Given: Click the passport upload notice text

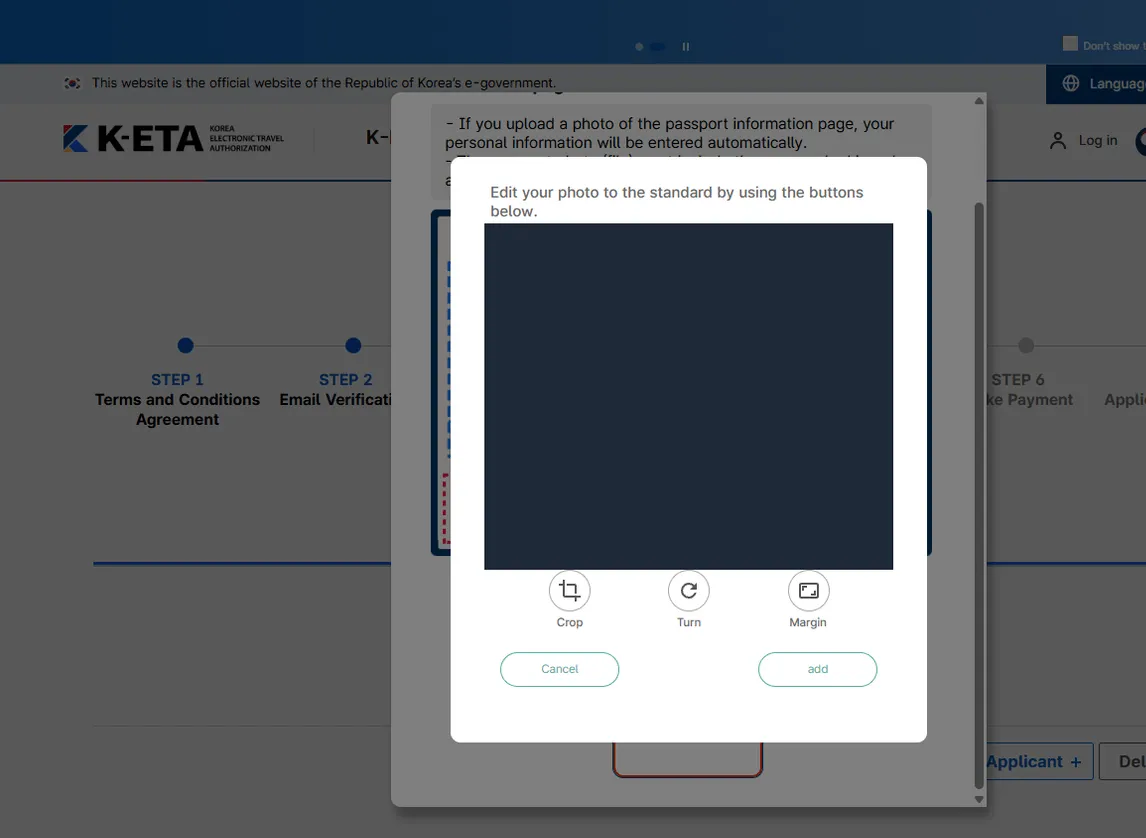Looking at the screenshot, I should [x=669, y=133].
